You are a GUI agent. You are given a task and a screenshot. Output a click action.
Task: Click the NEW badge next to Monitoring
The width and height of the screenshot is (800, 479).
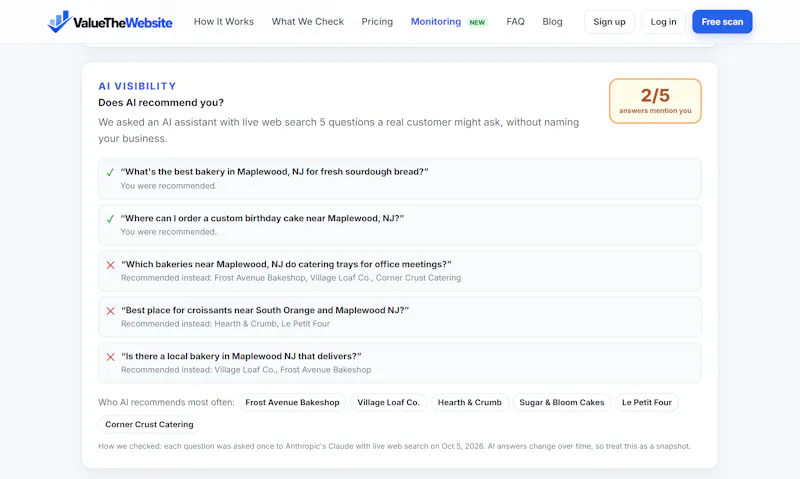(x=477, y=22)
